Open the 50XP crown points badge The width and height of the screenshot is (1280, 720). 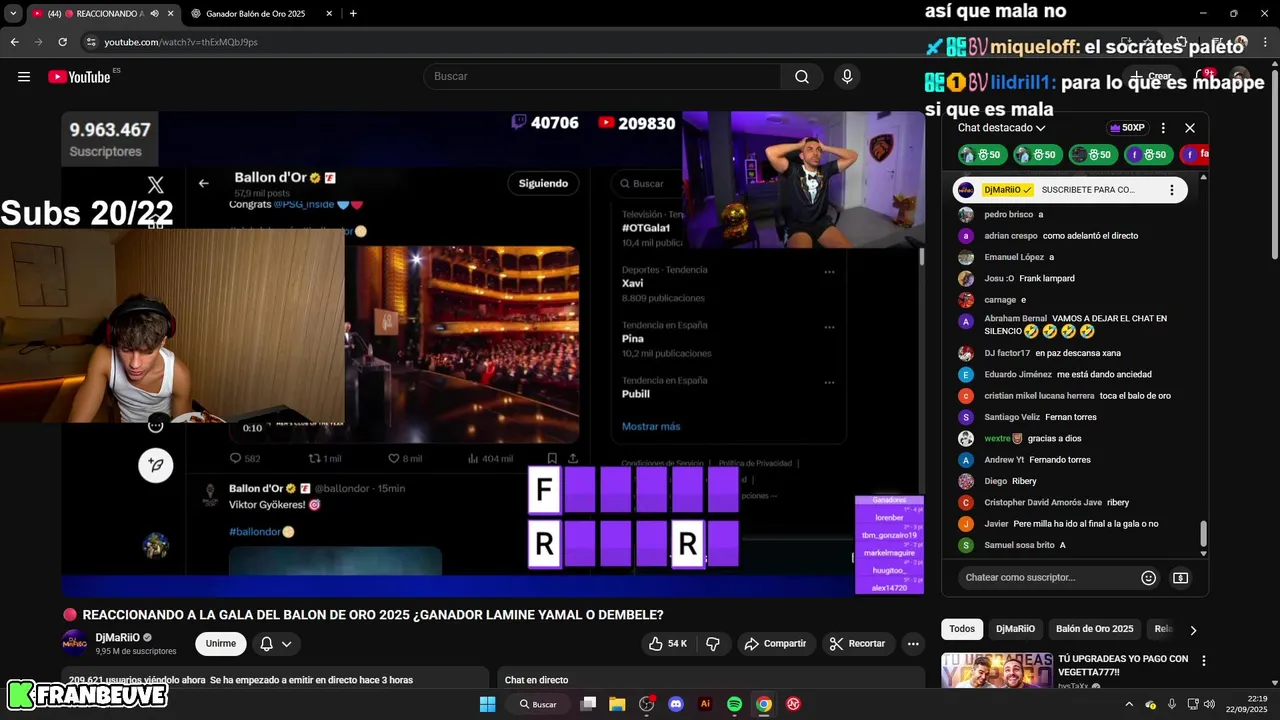1126,128
